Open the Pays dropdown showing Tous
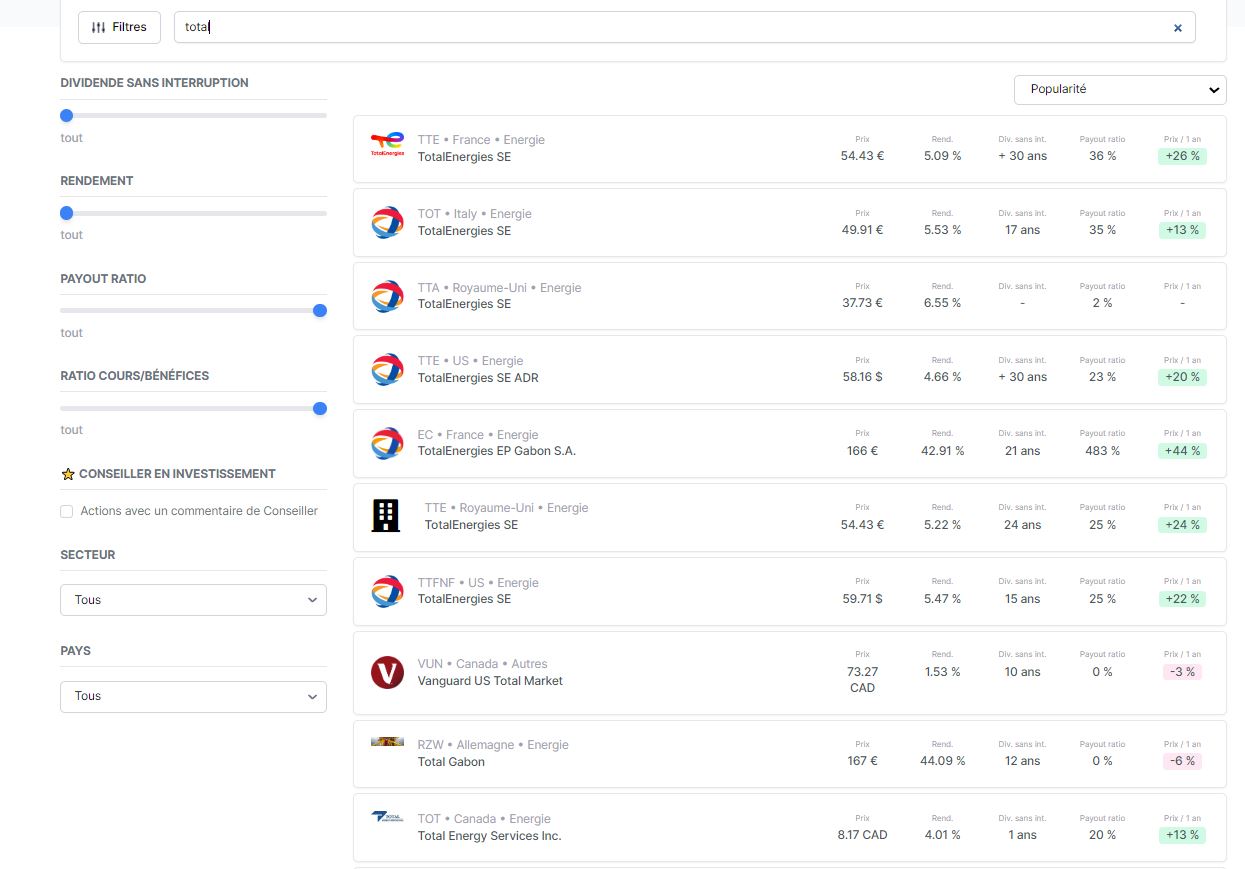 pyautogui.click(x=193, y=696)
